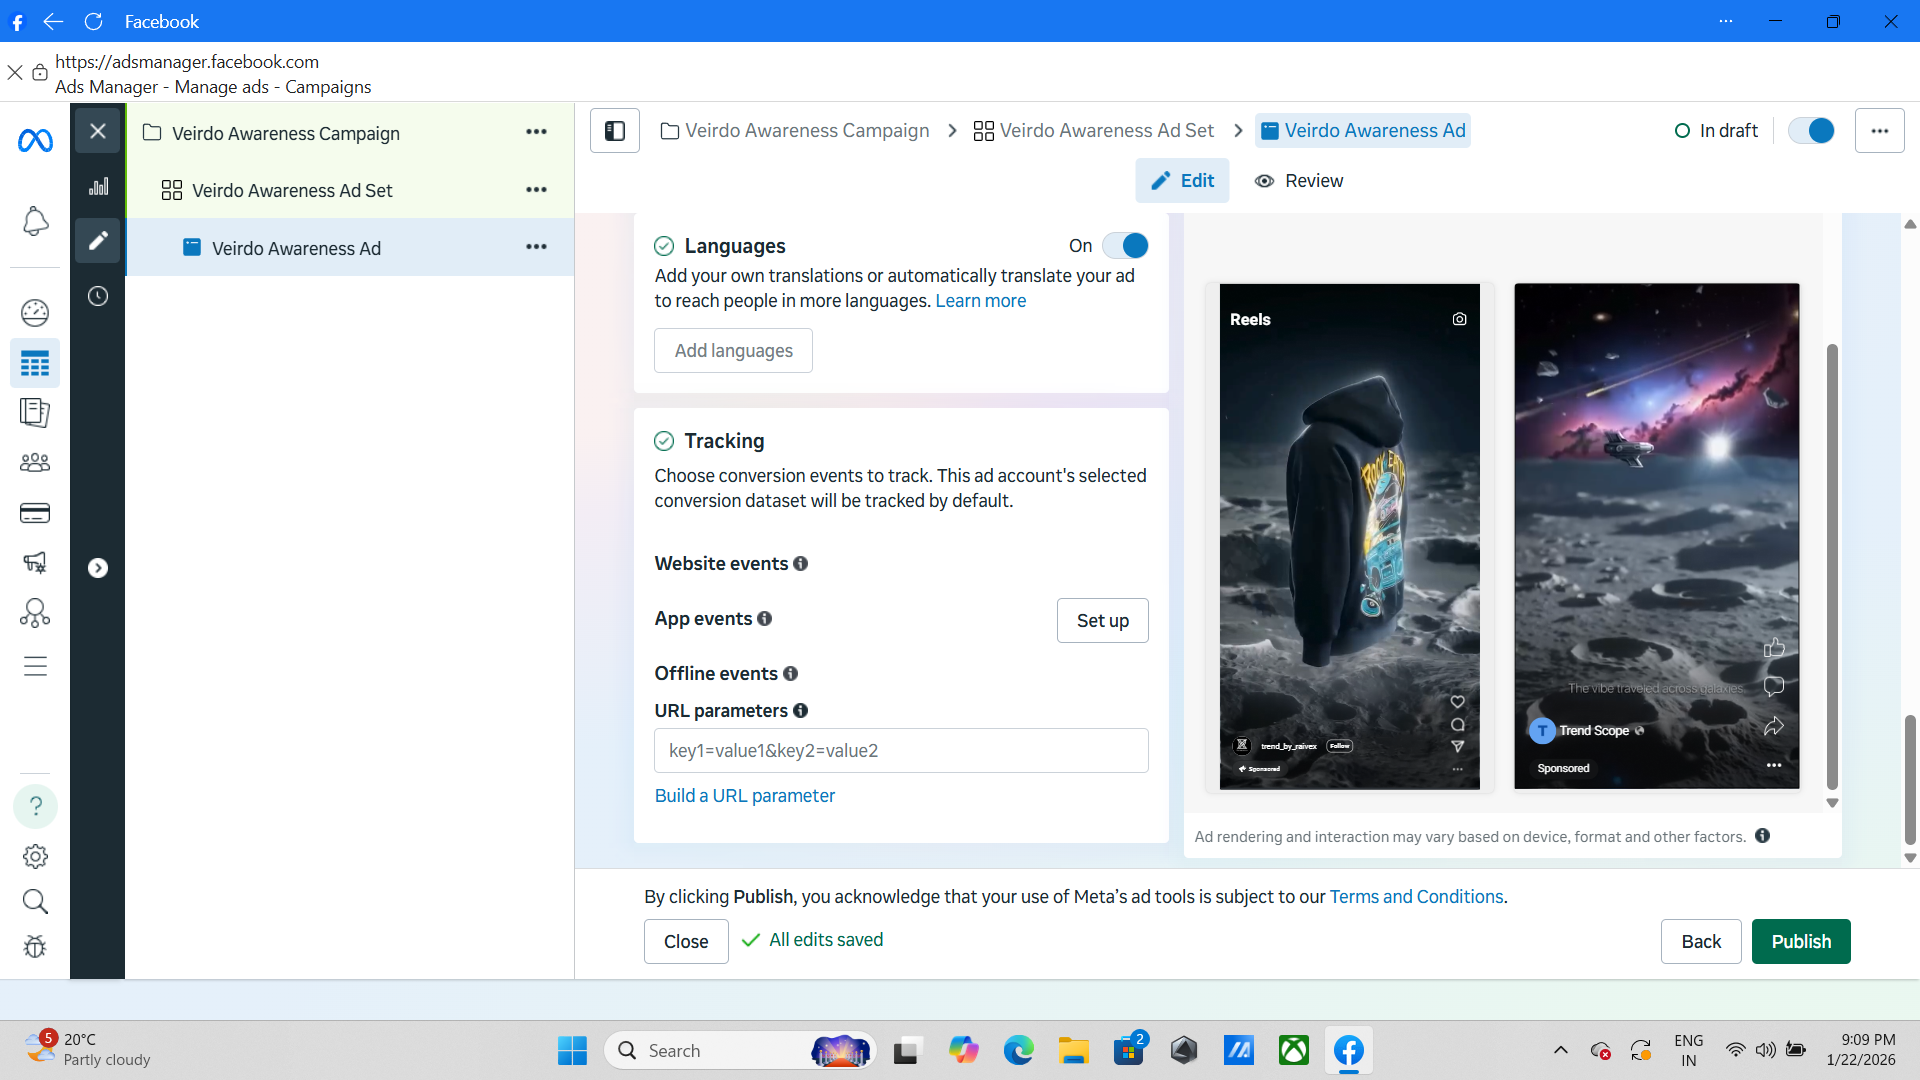This screenshot has width=1920, height=1080.
Task: Open Billing card icon in sidebar
Action: [35, 513]
